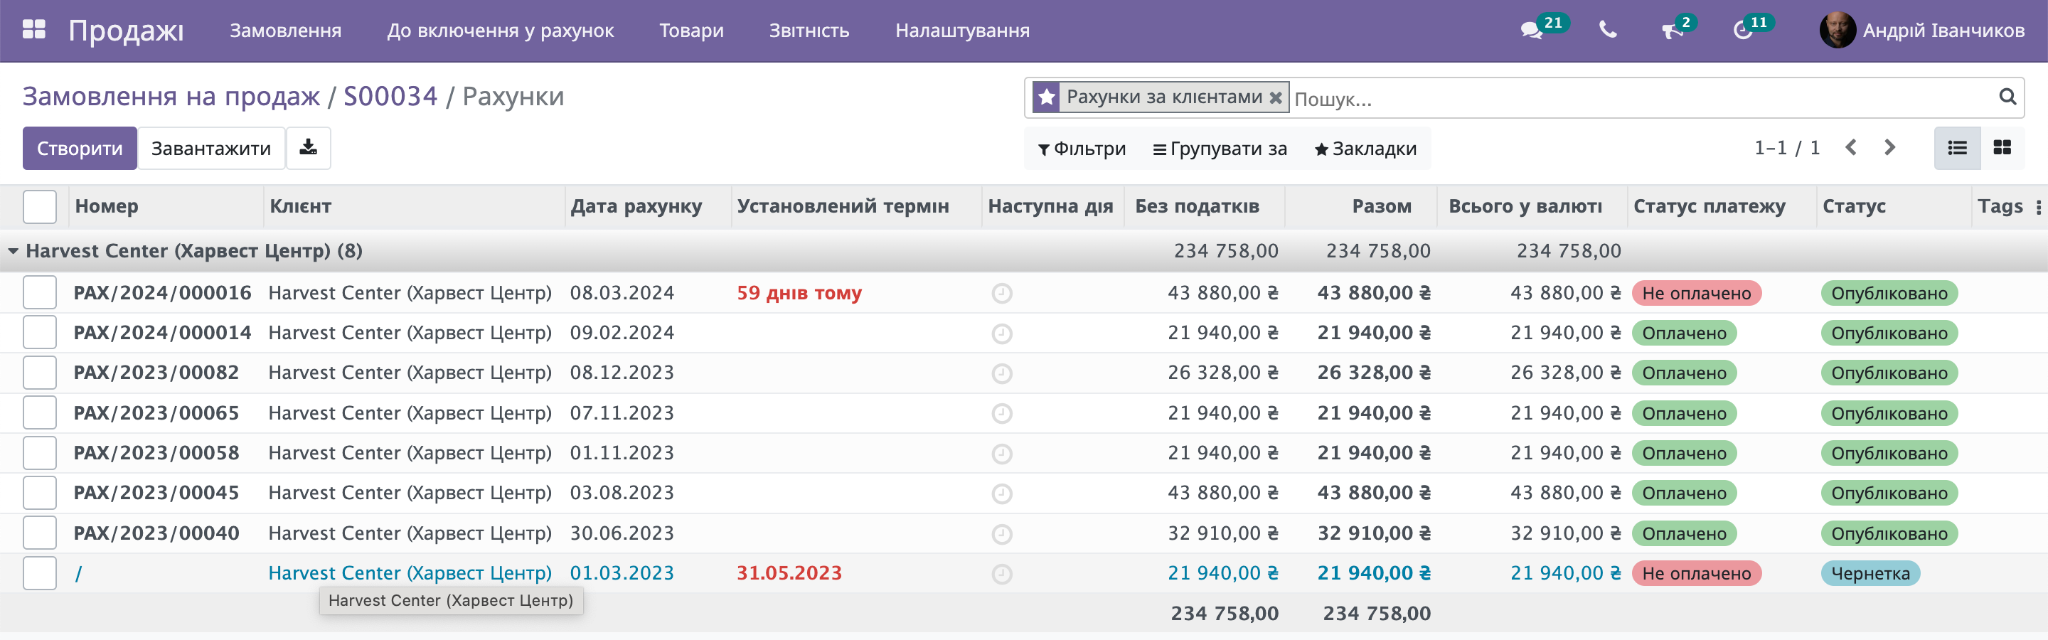2048x640 pixels.
Task: Click the Продажі app title
Action: [x=126, y=31]
